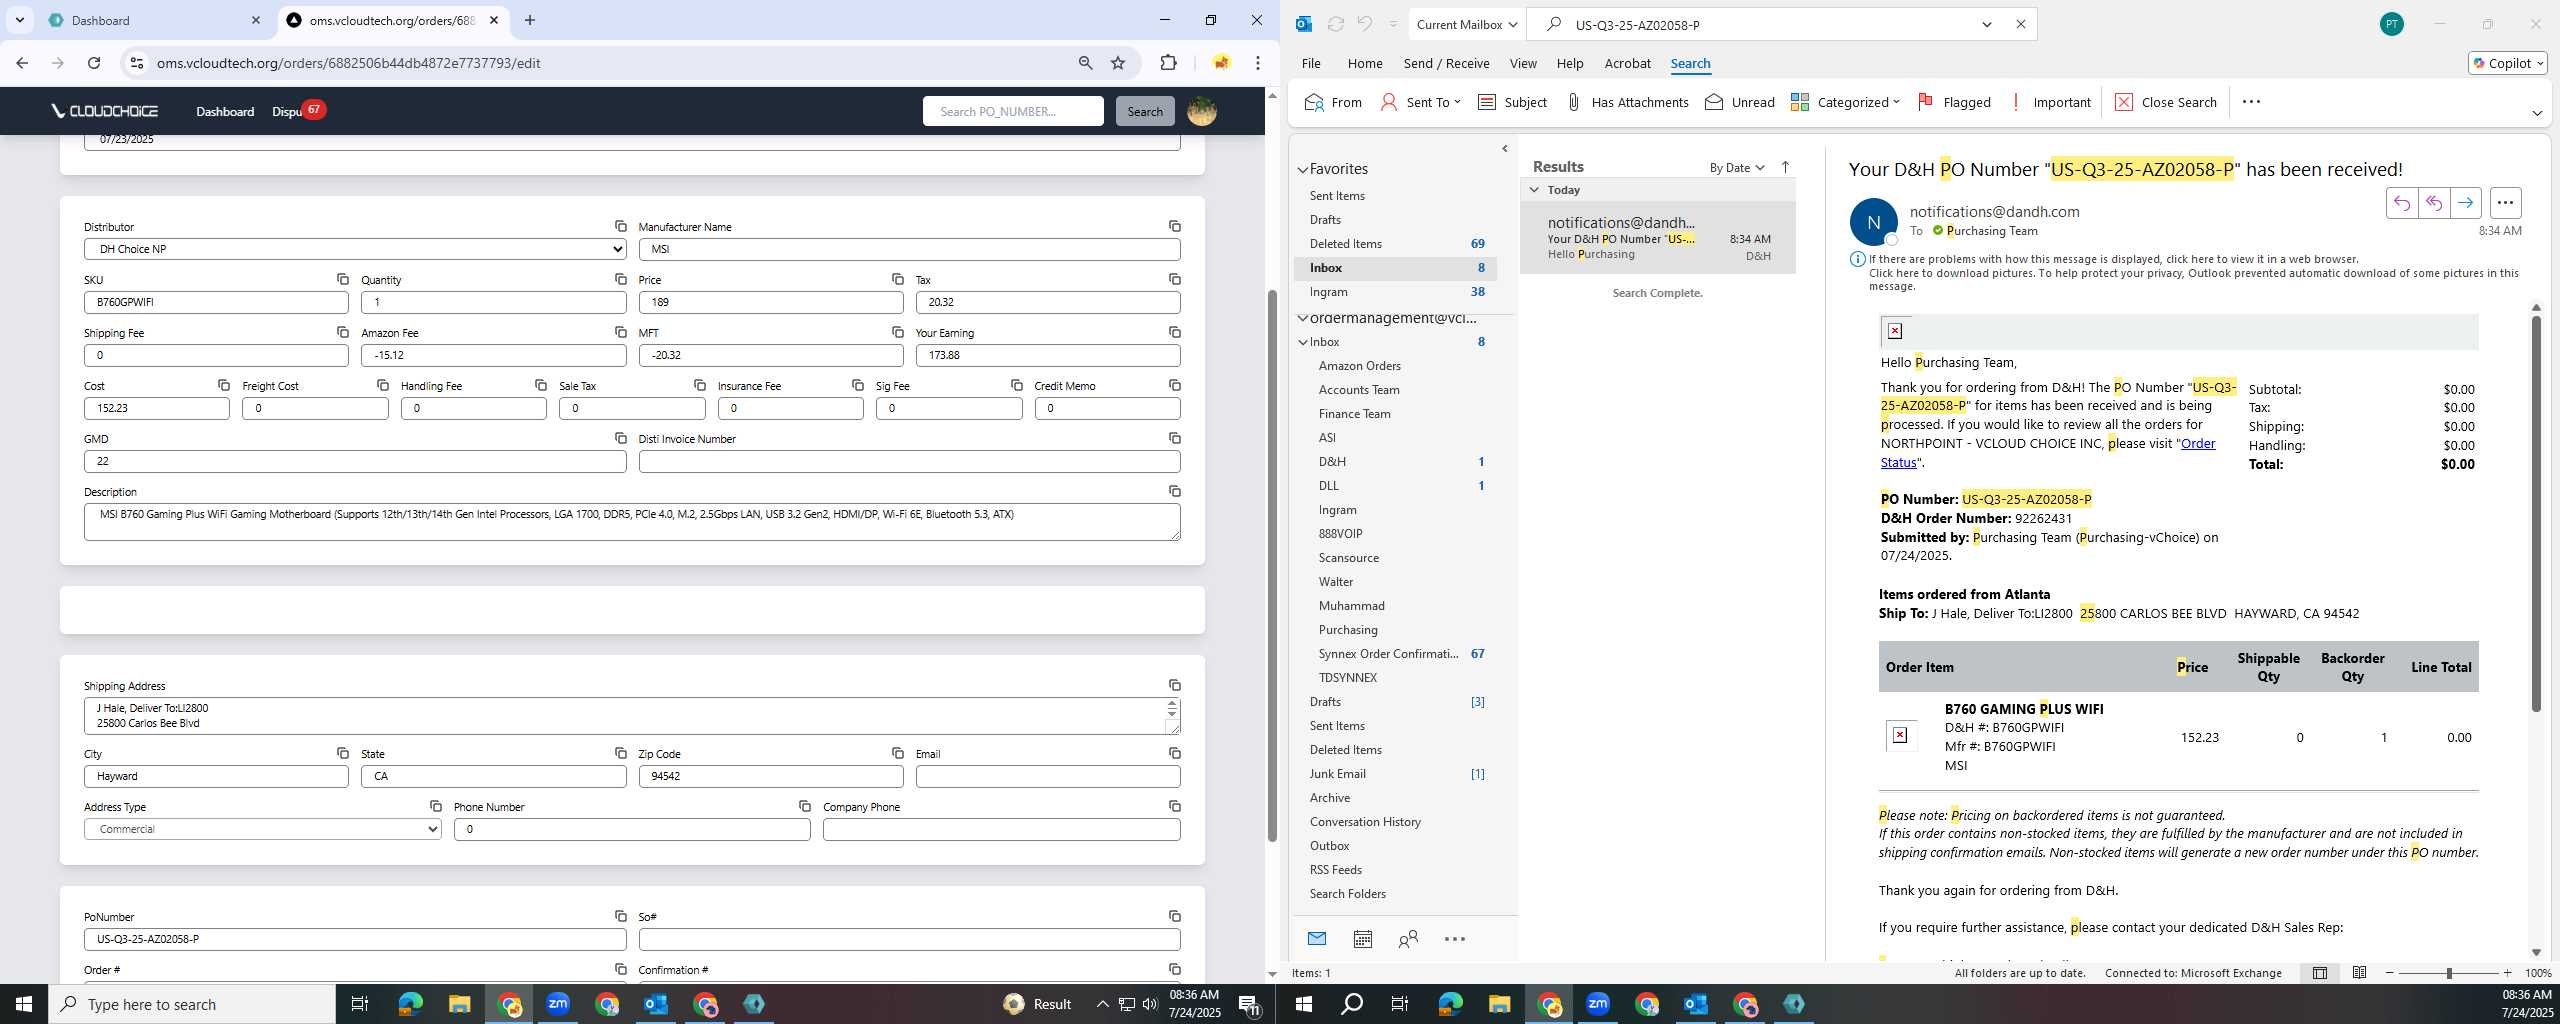The height and width of the screenshot is (1024, 2560).
Task: Copy the PoNumber field value
Action: pos(620,916)
